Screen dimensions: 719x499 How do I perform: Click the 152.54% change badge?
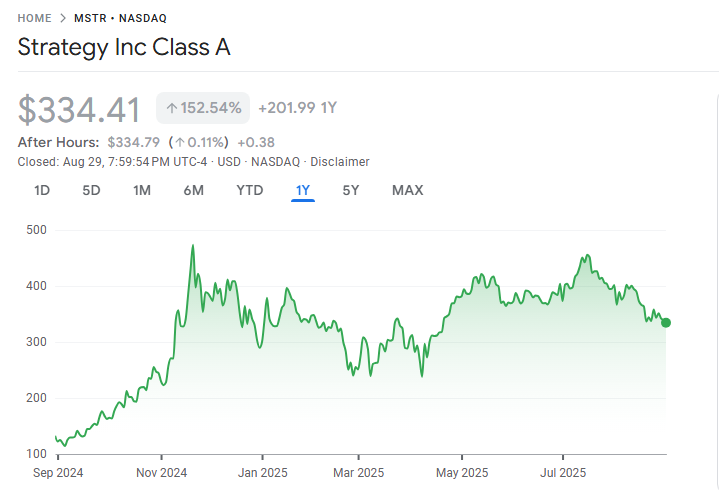click(x=203, y=108)
